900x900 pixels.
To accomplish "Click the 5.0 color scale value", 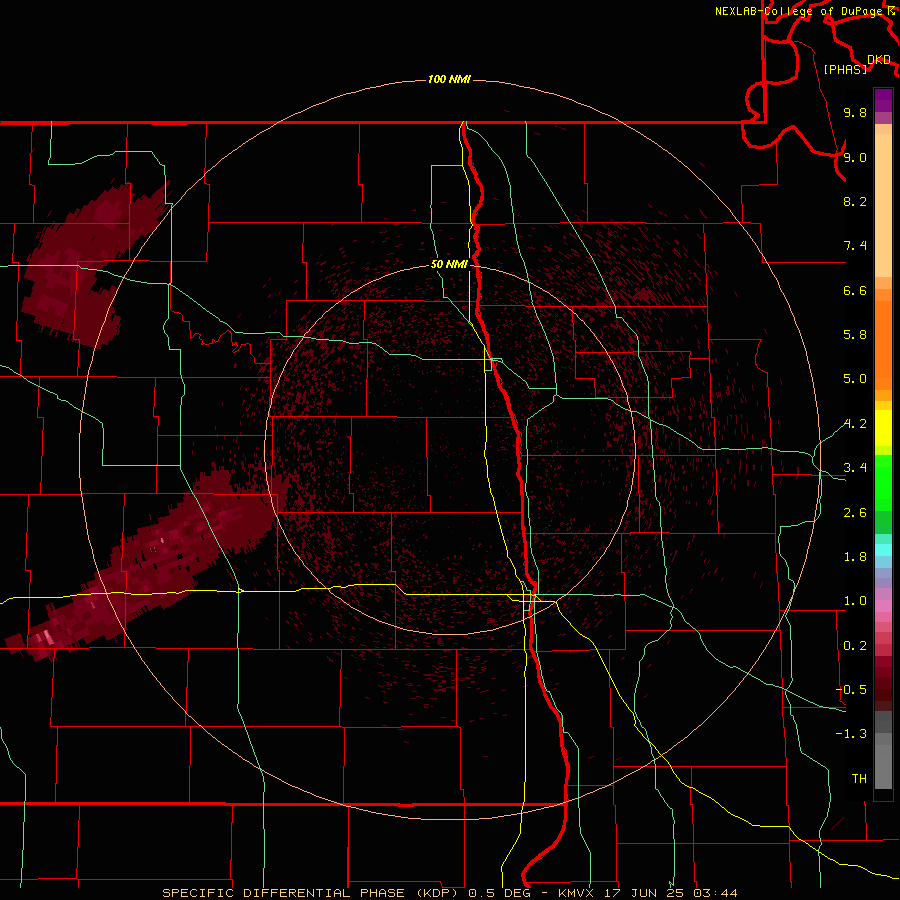I will [x=855, y=379].
